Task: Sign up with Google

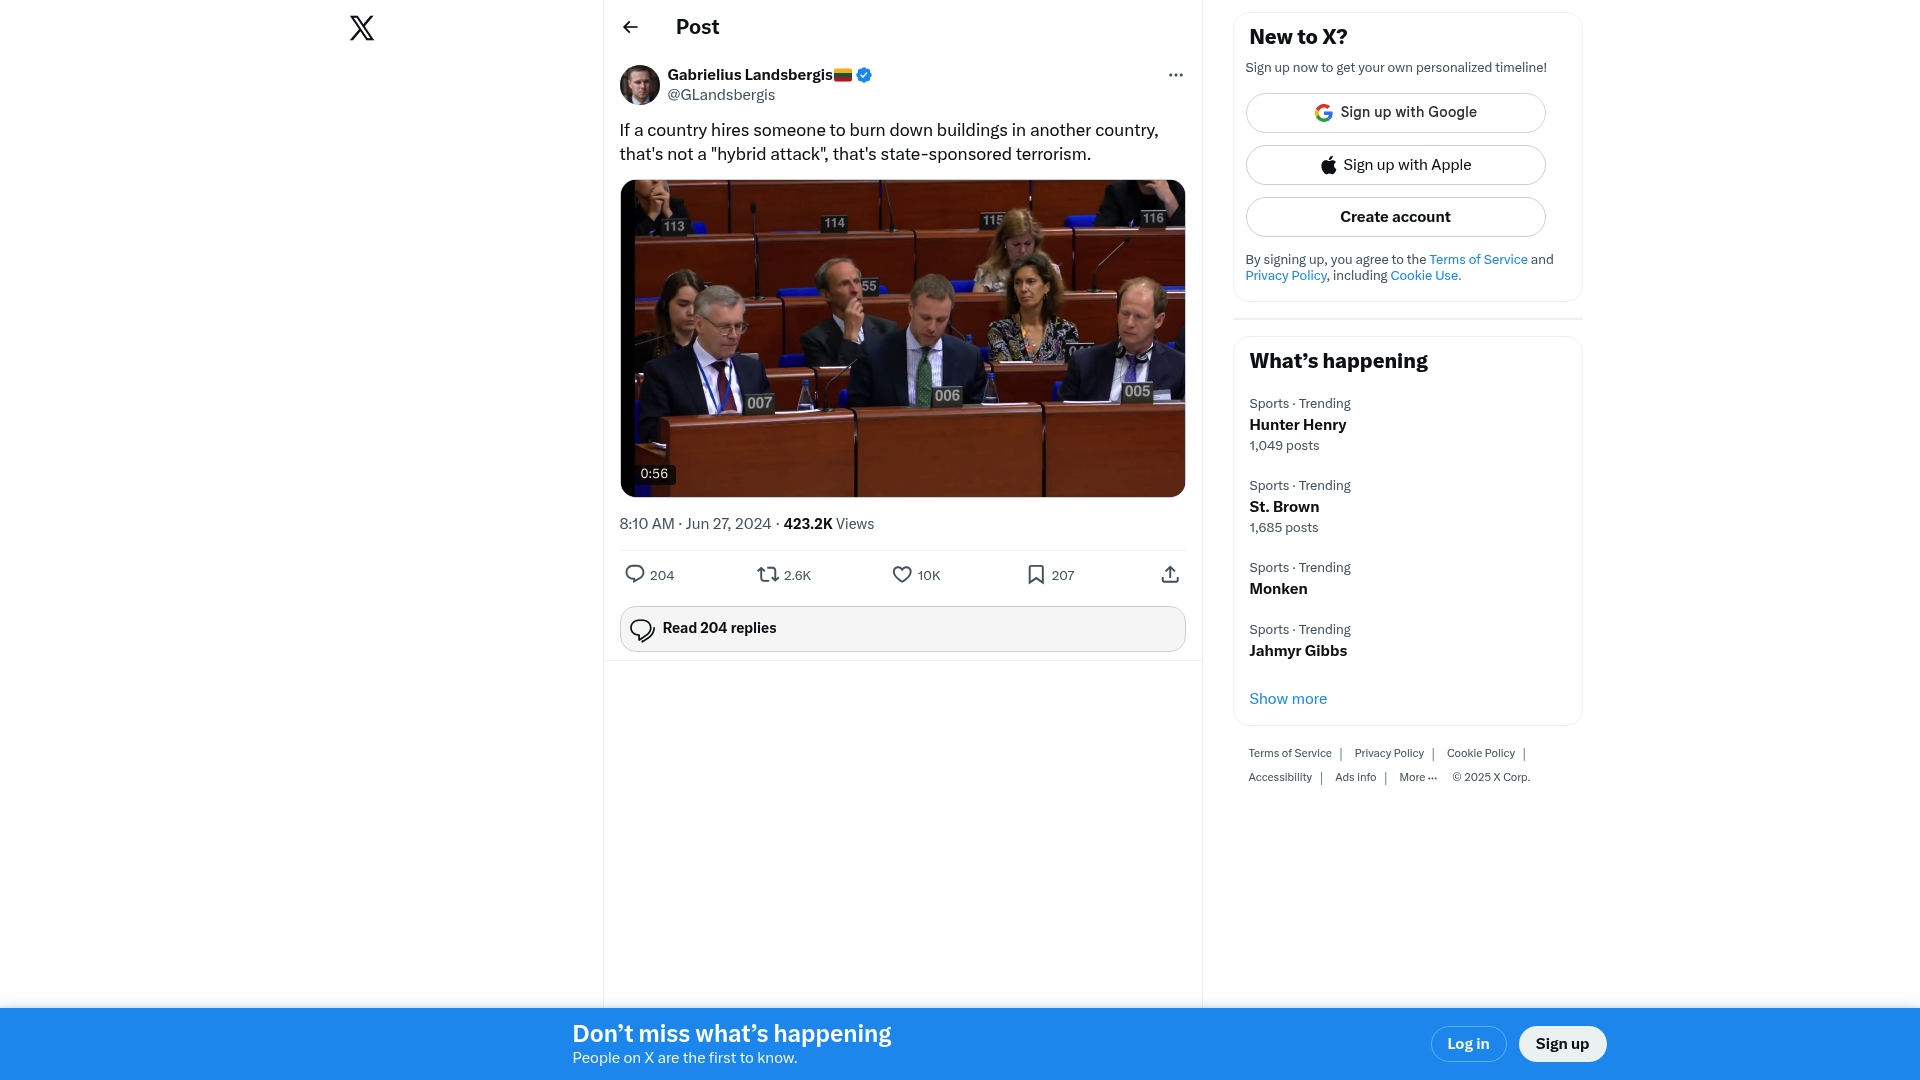Action: click(x=1395, y=113)
